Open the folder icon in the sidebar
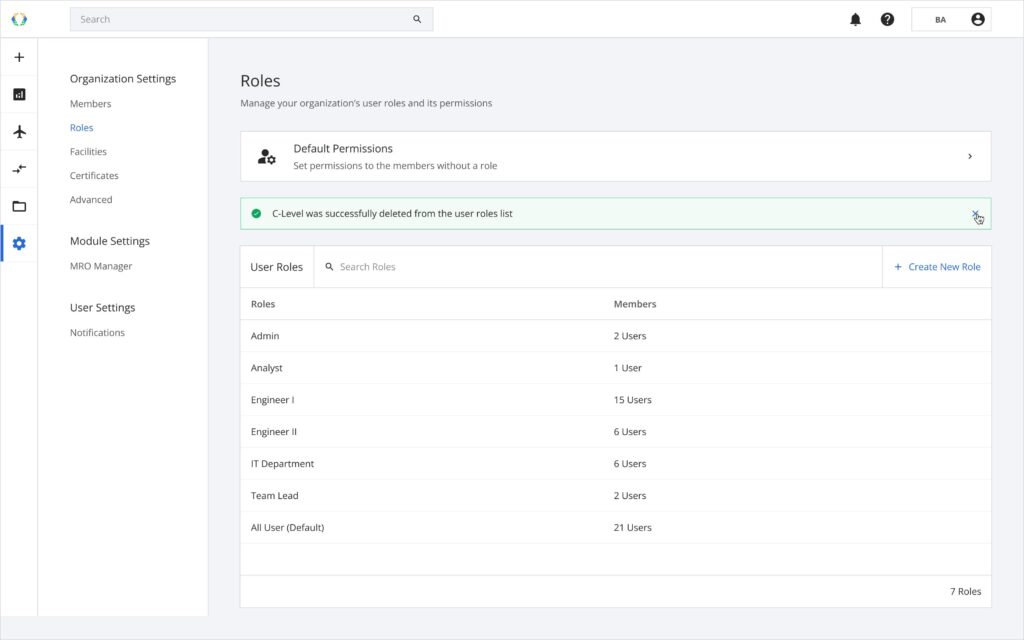 [x=19, y=205]
